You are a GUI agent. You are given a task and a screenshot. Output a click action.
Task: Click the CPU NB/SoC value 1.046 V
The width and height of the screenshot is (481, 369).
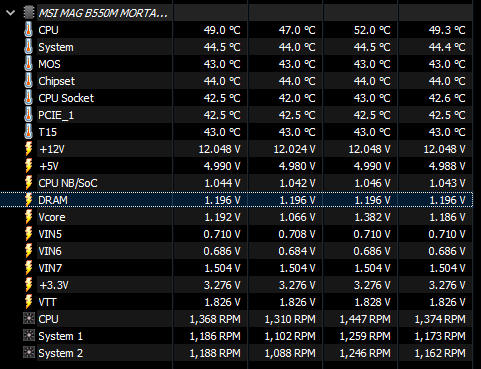pos(372,183)
